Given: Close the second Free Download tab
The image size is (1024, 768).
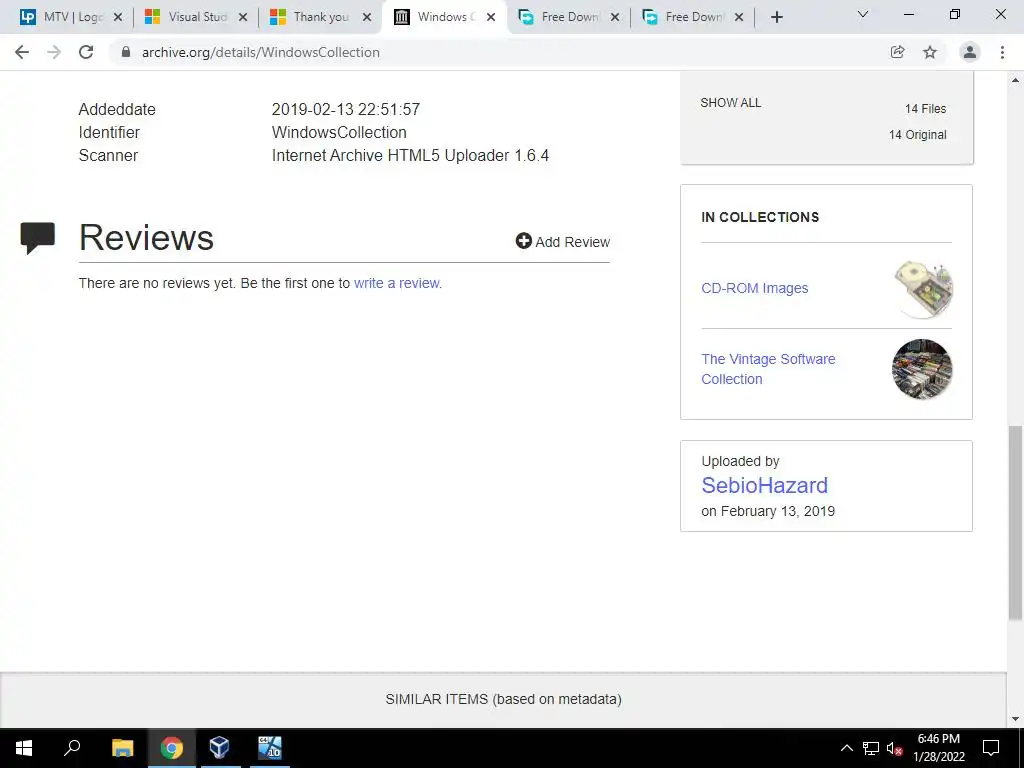Looking at the screenshot, I should [739, 18].
